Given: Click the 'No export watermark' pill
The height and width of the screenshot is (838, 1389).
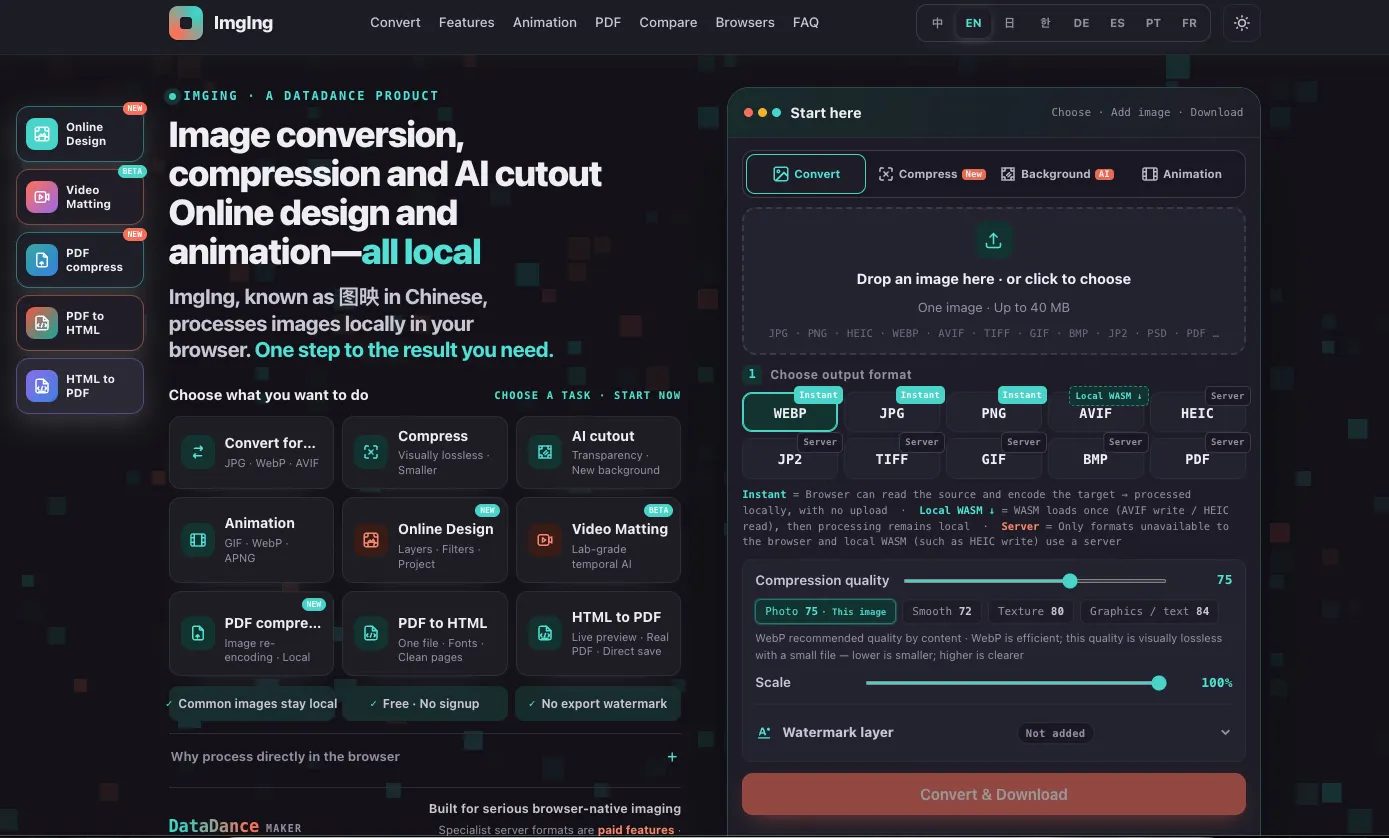Looking at the screenshot, I should [x=598, y=704].
